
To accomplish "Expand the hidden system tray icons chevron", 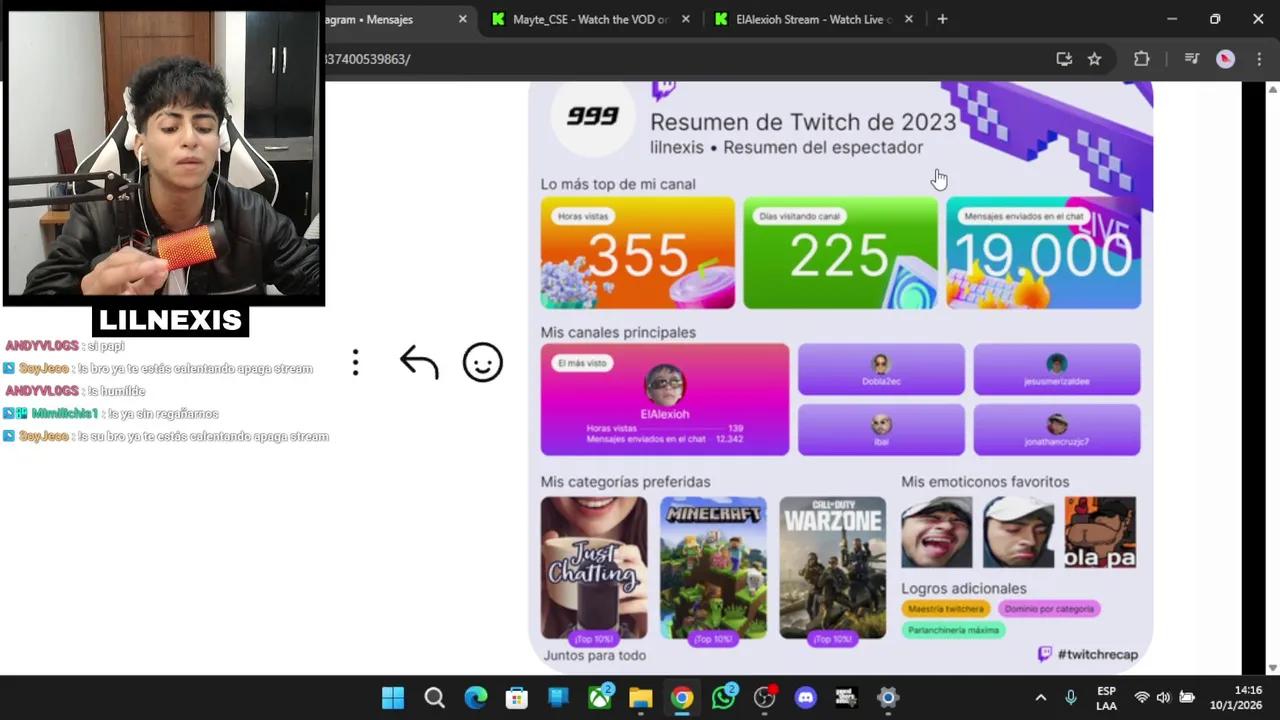I will click(1040, 698).
